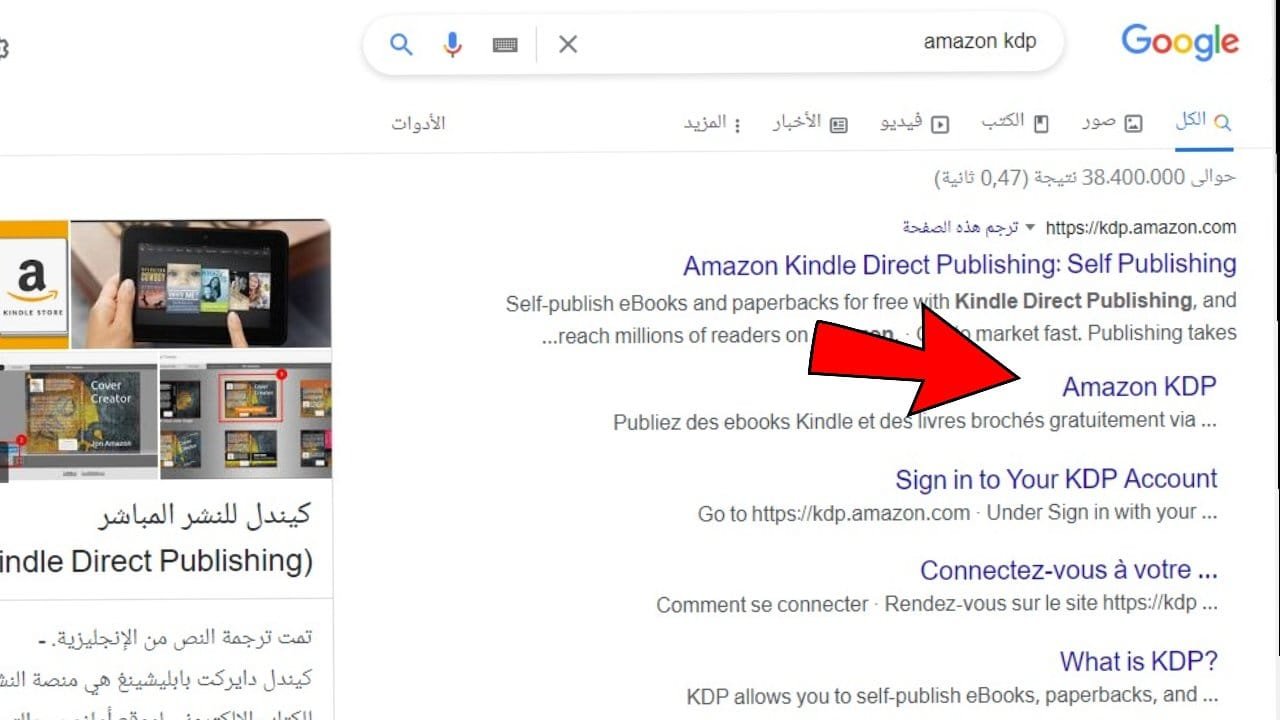Open the on-screen keyboard icon
This screenshot has width=1280, height=720.
505,44
